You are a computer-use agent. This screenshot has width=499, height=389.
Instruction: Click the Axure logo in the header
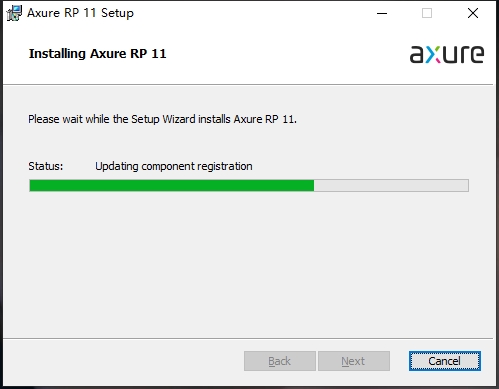[447, 54]
